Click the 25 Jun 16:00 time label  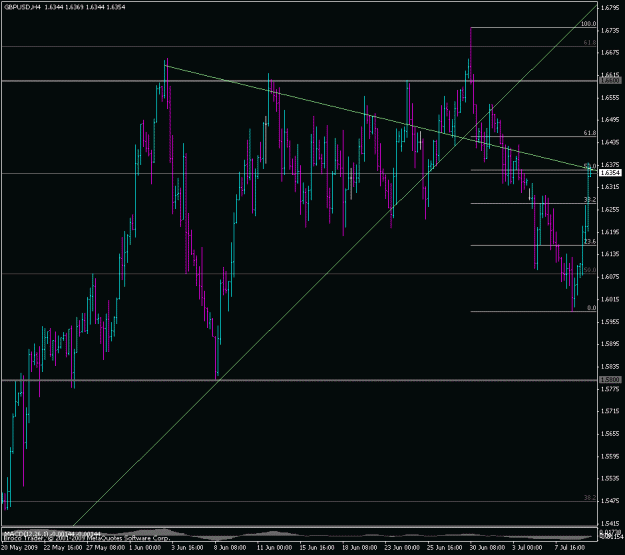[445, 547]
